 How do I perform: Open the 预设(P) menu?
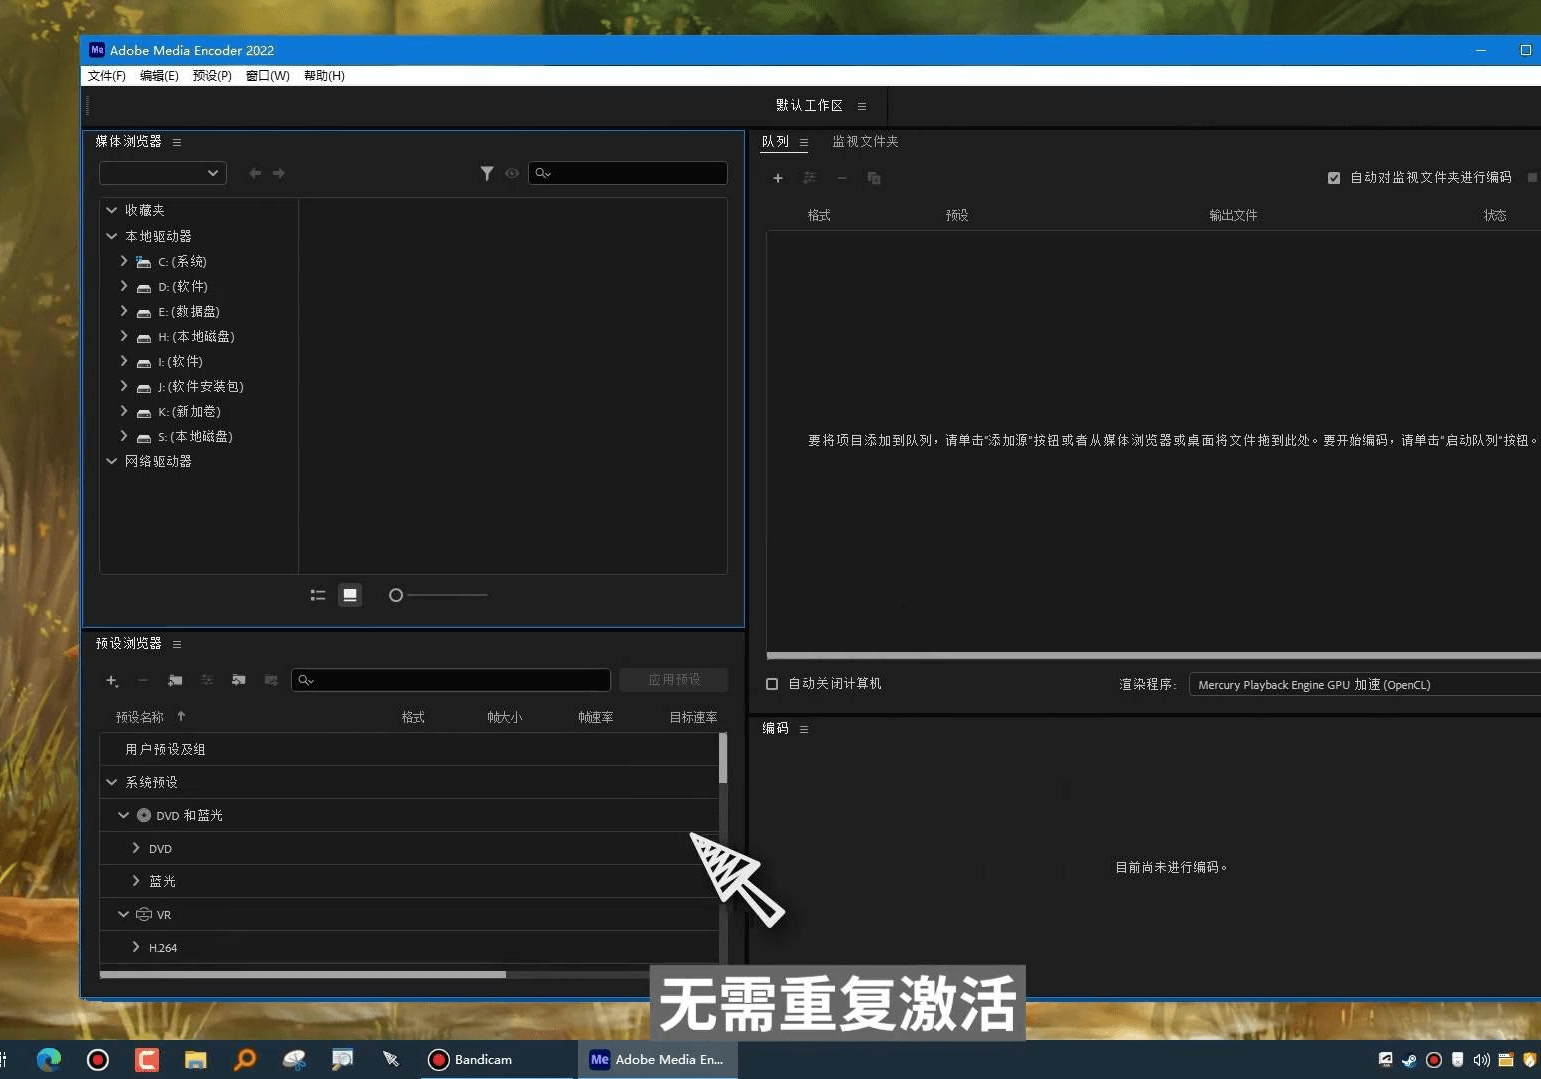click(x=212, y=76)
